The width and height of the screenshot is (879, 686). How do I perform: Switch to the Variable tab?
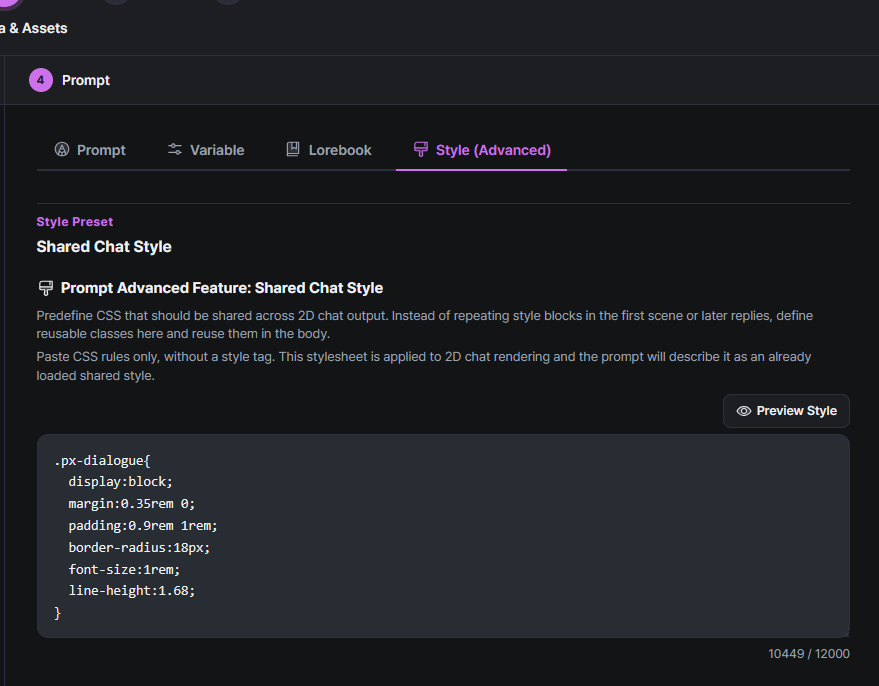coord(206,150)
